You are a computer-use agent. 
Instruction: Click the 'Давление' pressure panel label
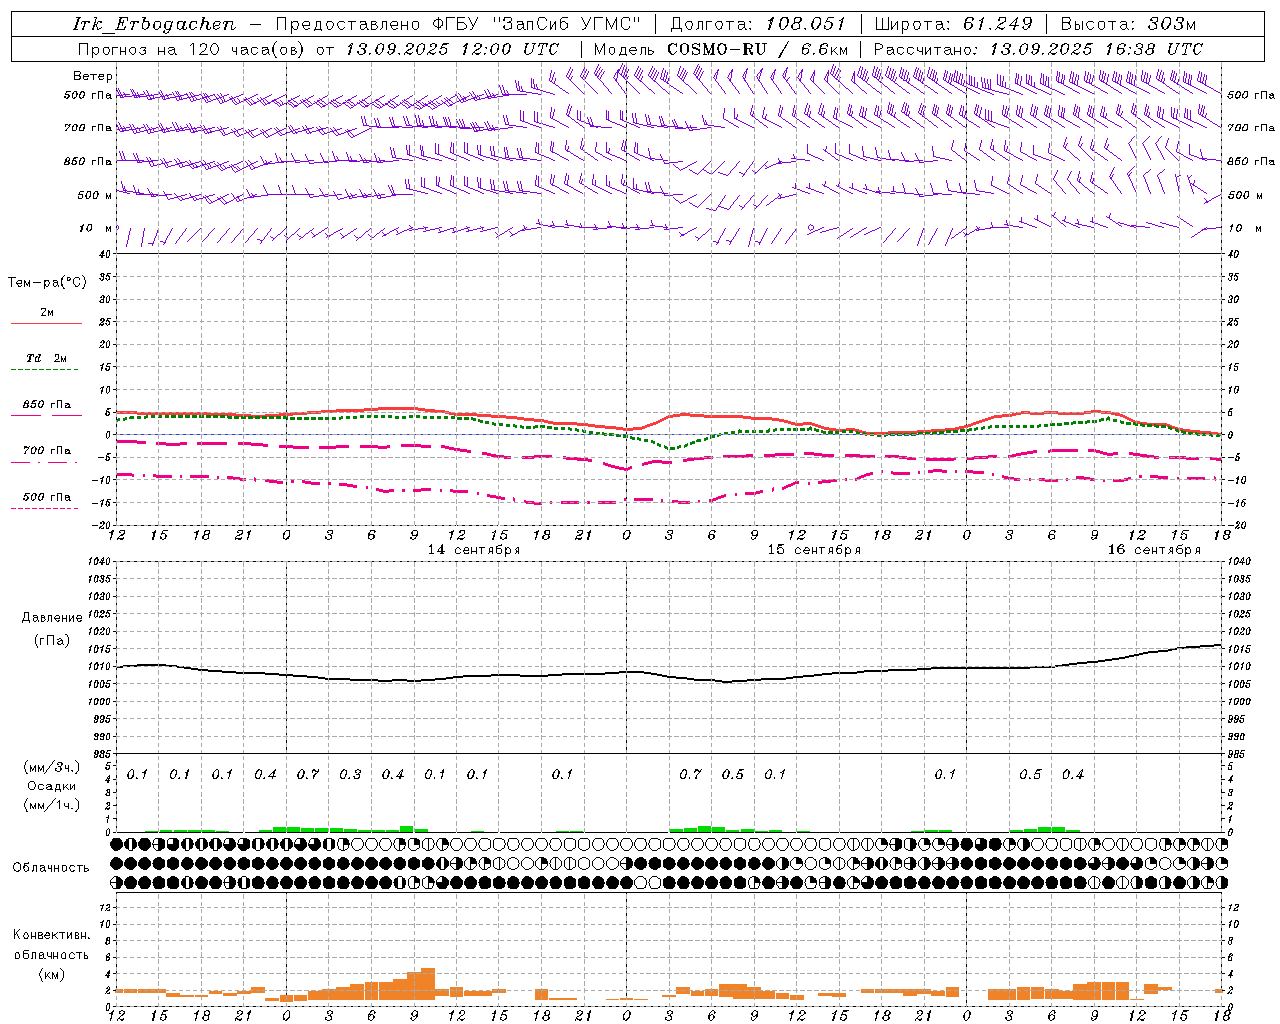(52, 618)
